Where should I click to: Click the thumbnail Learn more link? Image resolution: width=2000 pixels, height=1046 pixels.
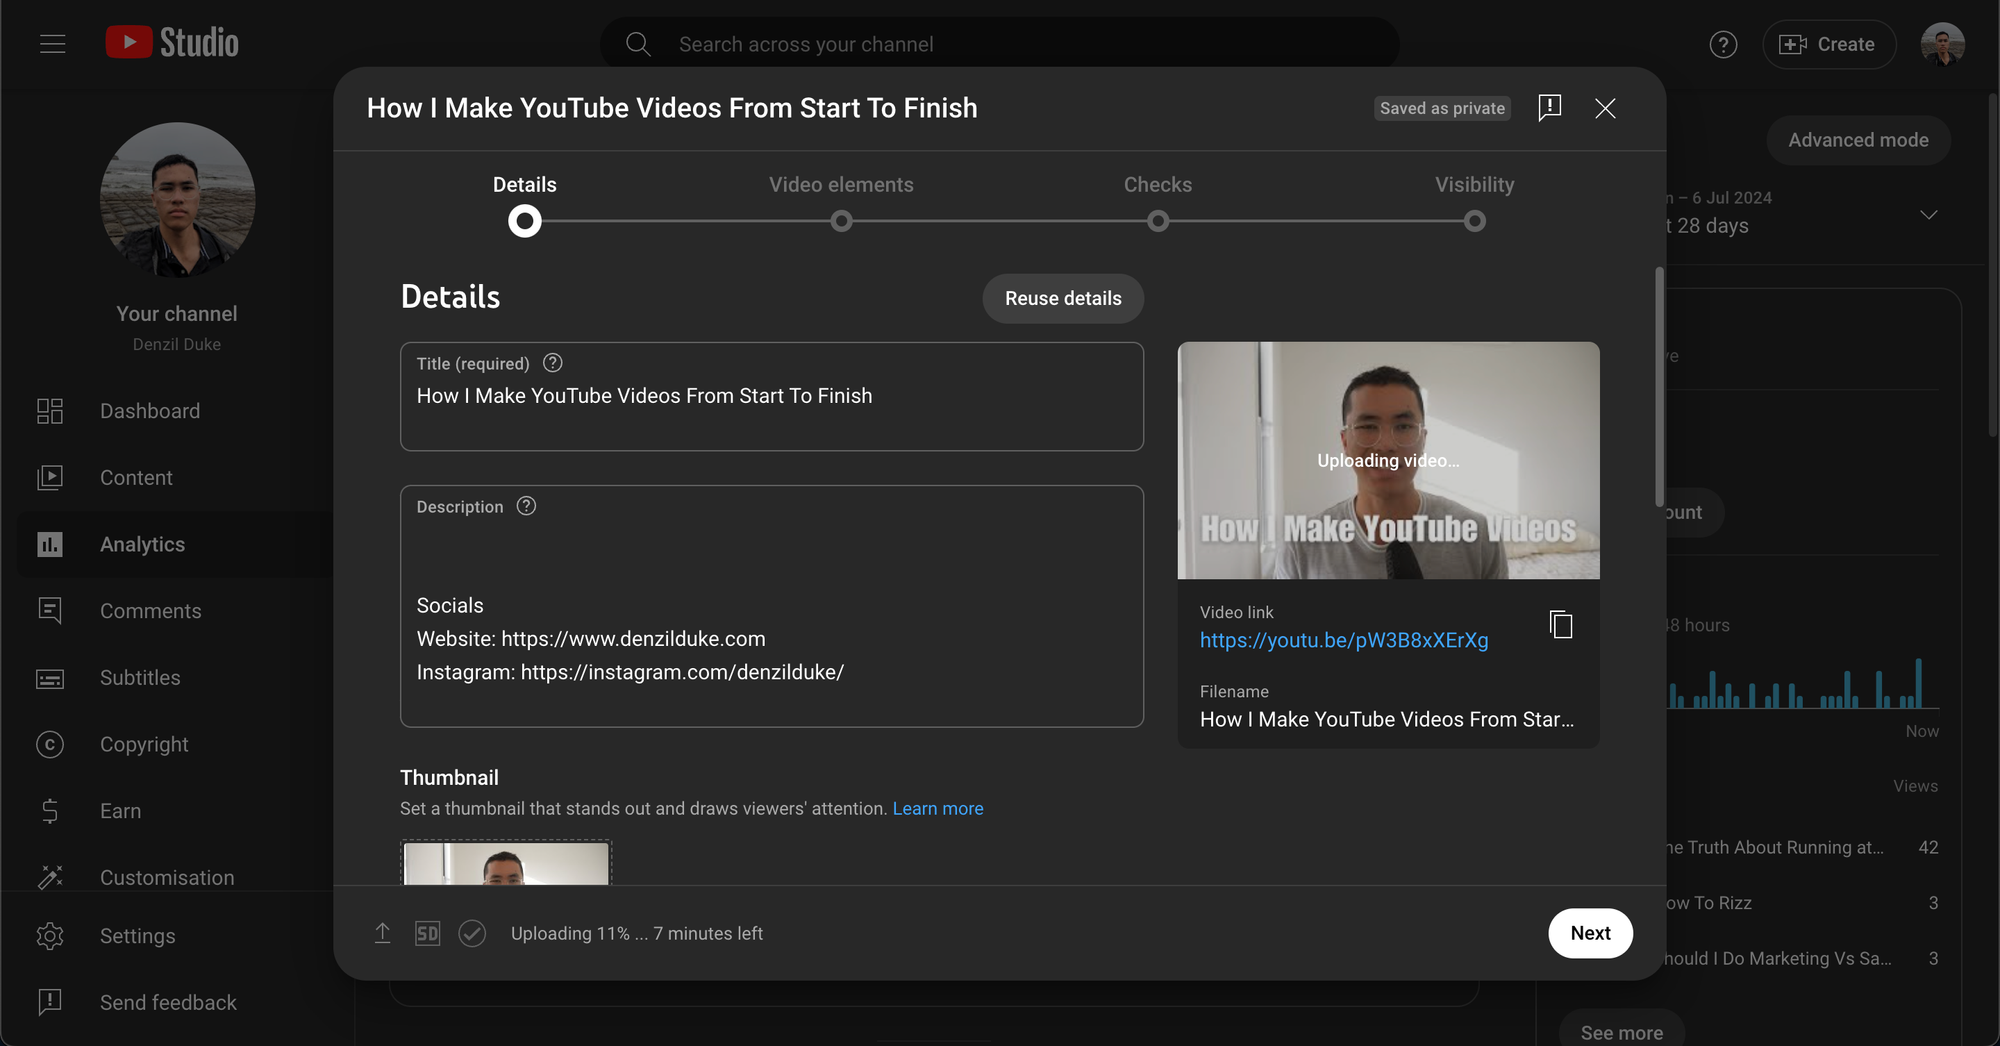point(938,808)
